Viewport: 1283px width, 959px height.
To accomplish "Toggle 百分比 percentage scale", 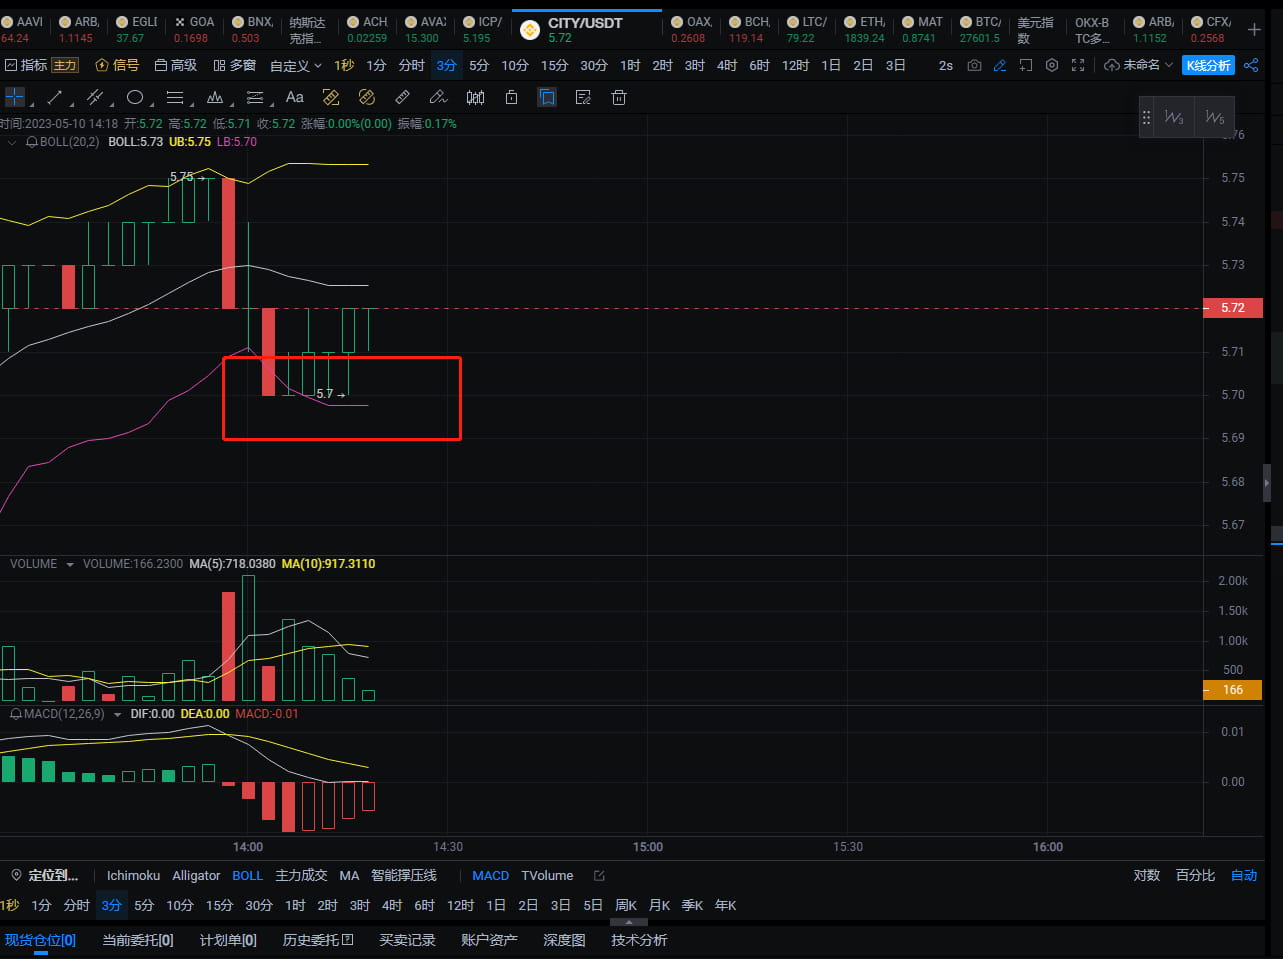I will [1194, 875].
